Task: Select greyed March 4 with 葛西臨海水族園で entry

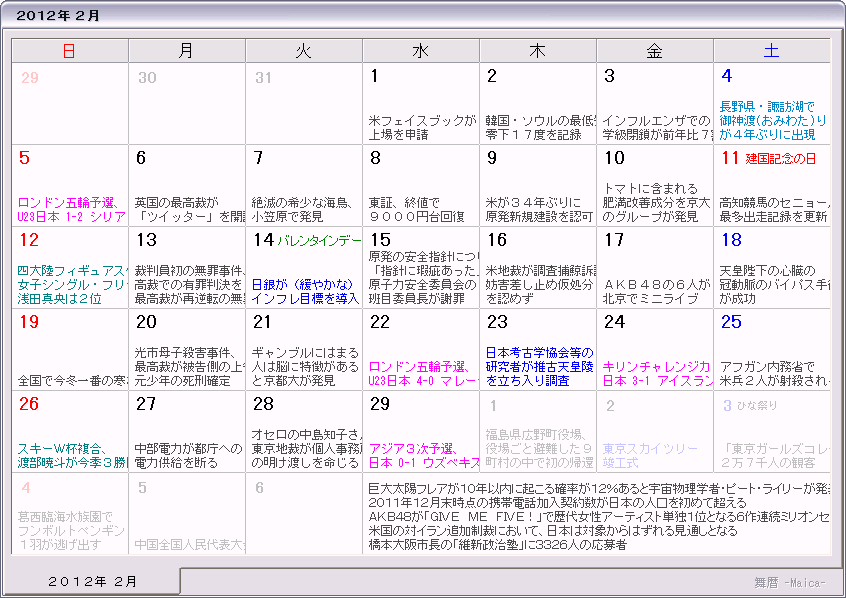Action: click(70, 514)
